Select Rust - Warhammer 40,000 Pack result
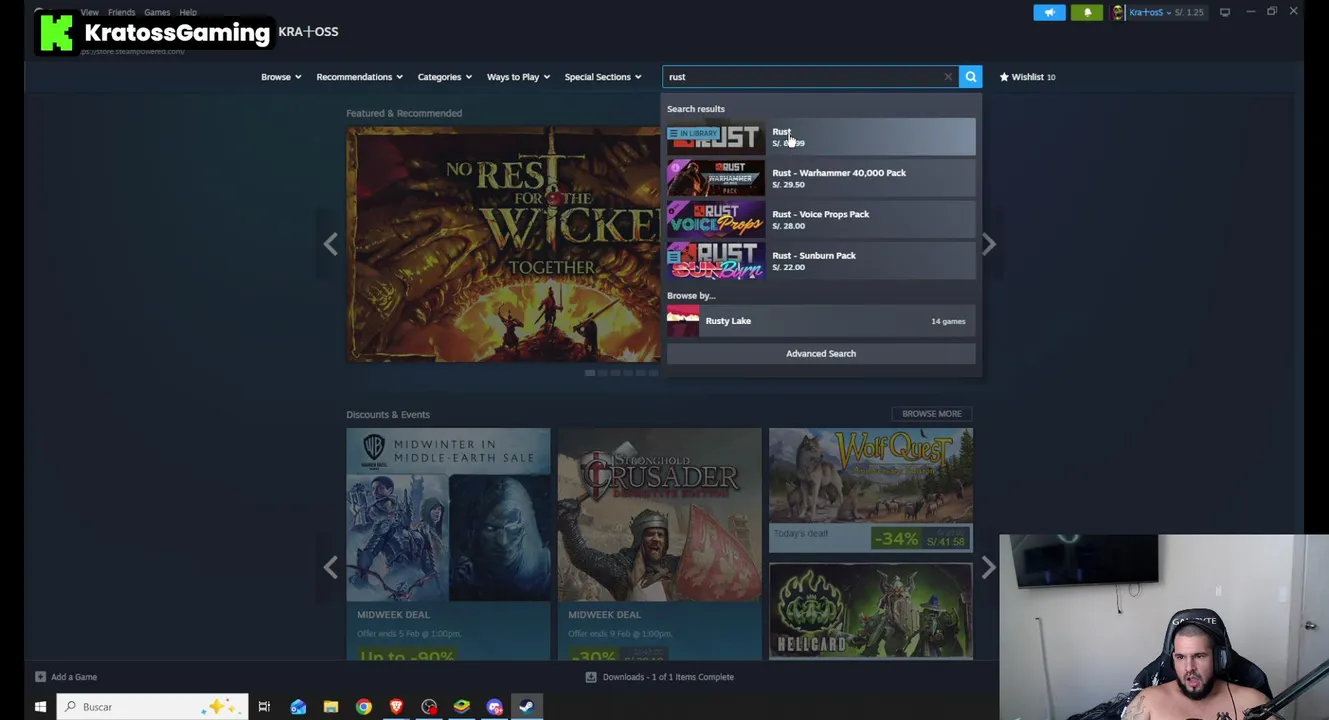This screenshot has height=720, width=1329. (x=821, y=178)
